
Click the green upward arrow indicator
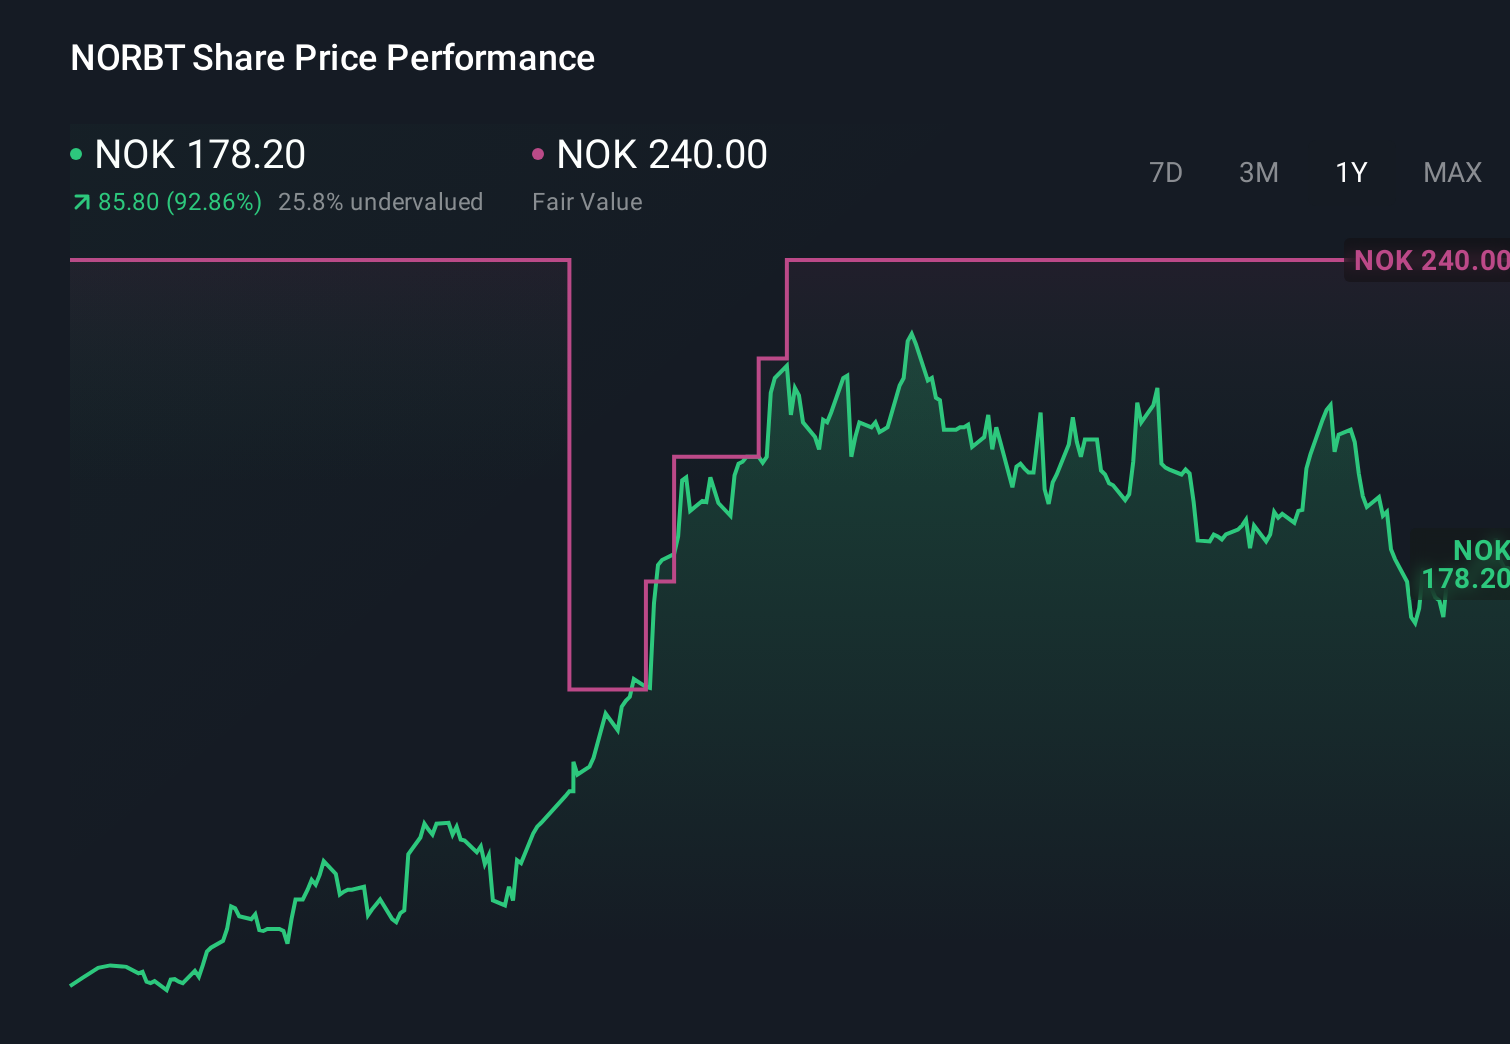80,201
